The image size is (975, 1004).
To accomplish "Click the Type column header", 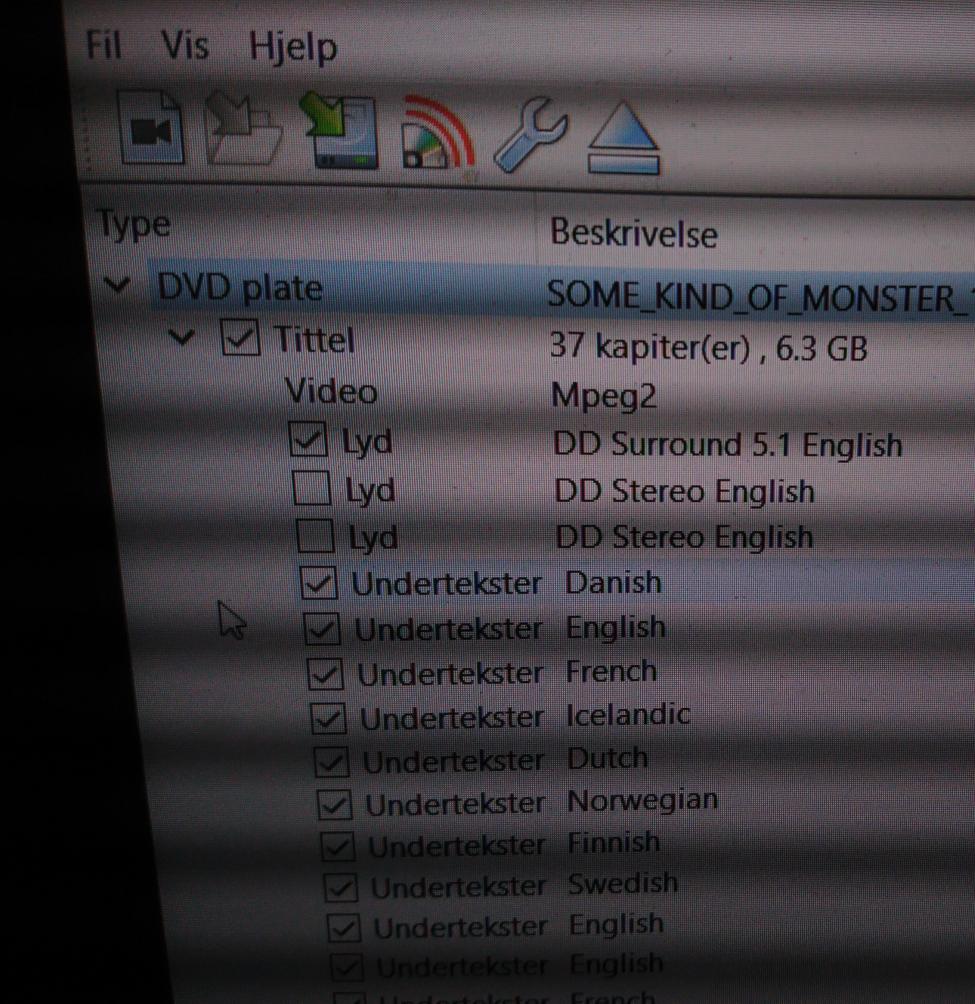I will 134,225.
